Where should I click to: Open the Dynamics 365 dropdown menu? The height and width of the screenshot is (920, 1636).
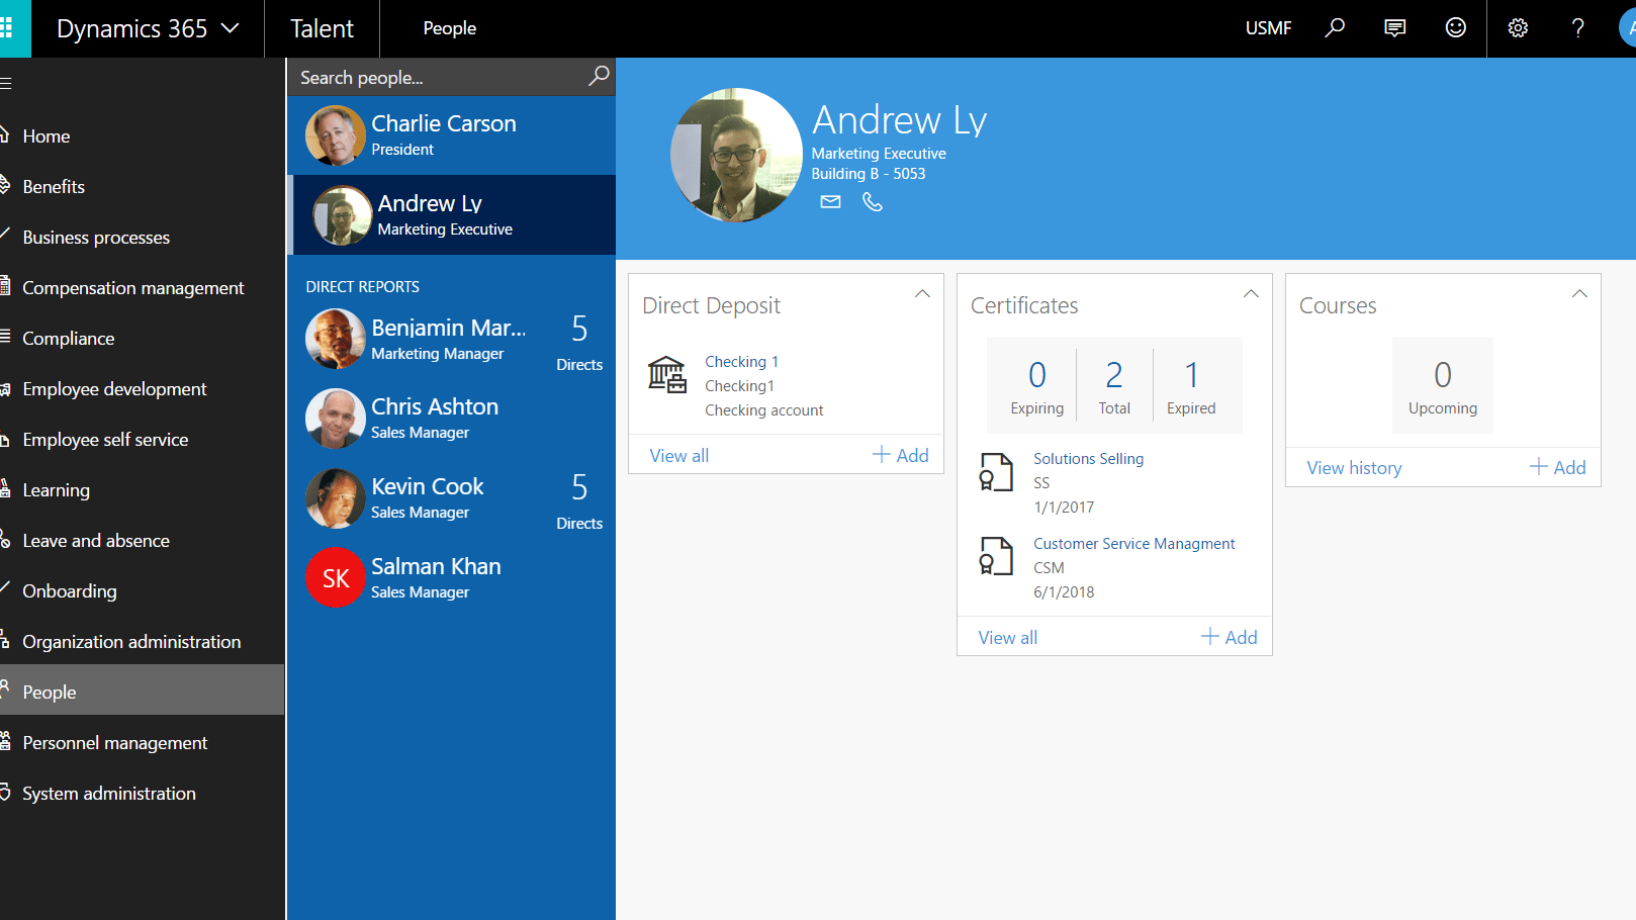point(148,28)
